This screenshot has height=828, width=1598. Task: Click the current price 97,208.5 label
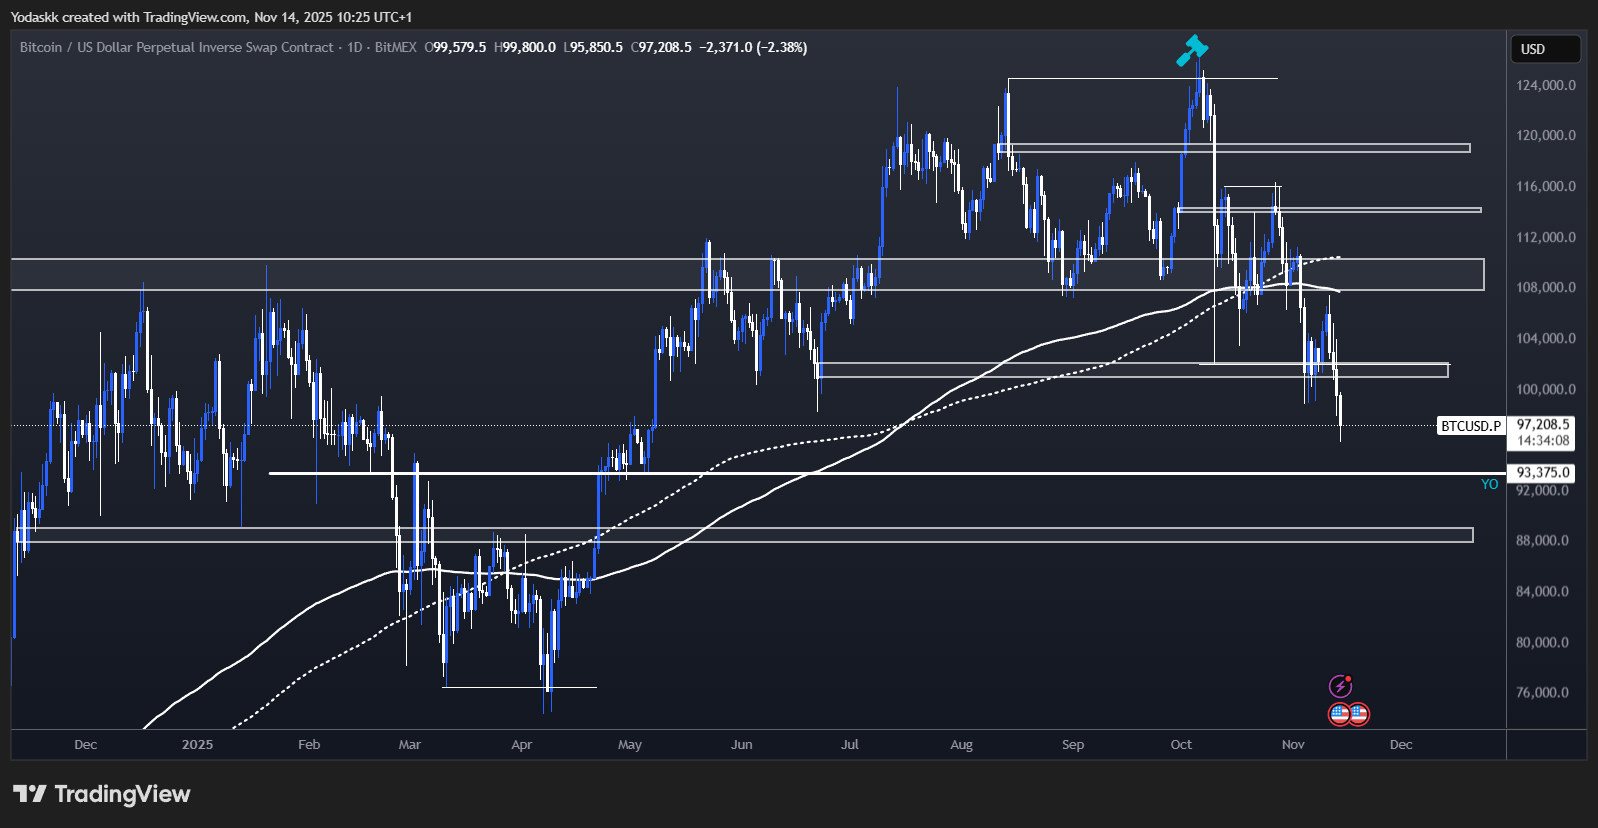(x=1543, y=425)
